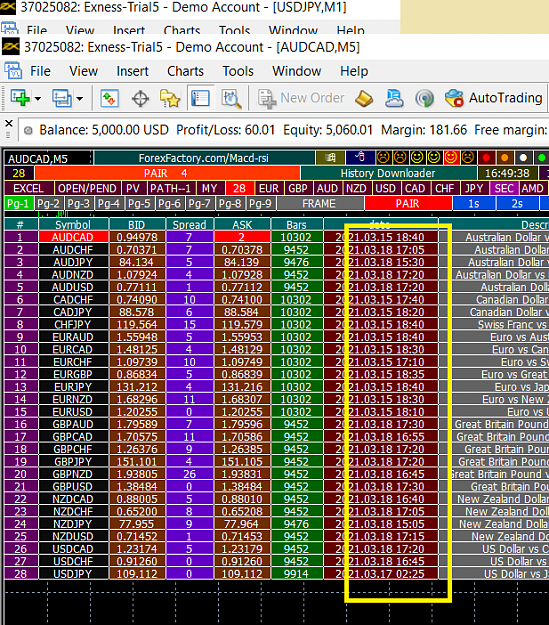549x625 pixels.
Task: Open MetaEditor gold diamond icon
Action: (364, 98)
